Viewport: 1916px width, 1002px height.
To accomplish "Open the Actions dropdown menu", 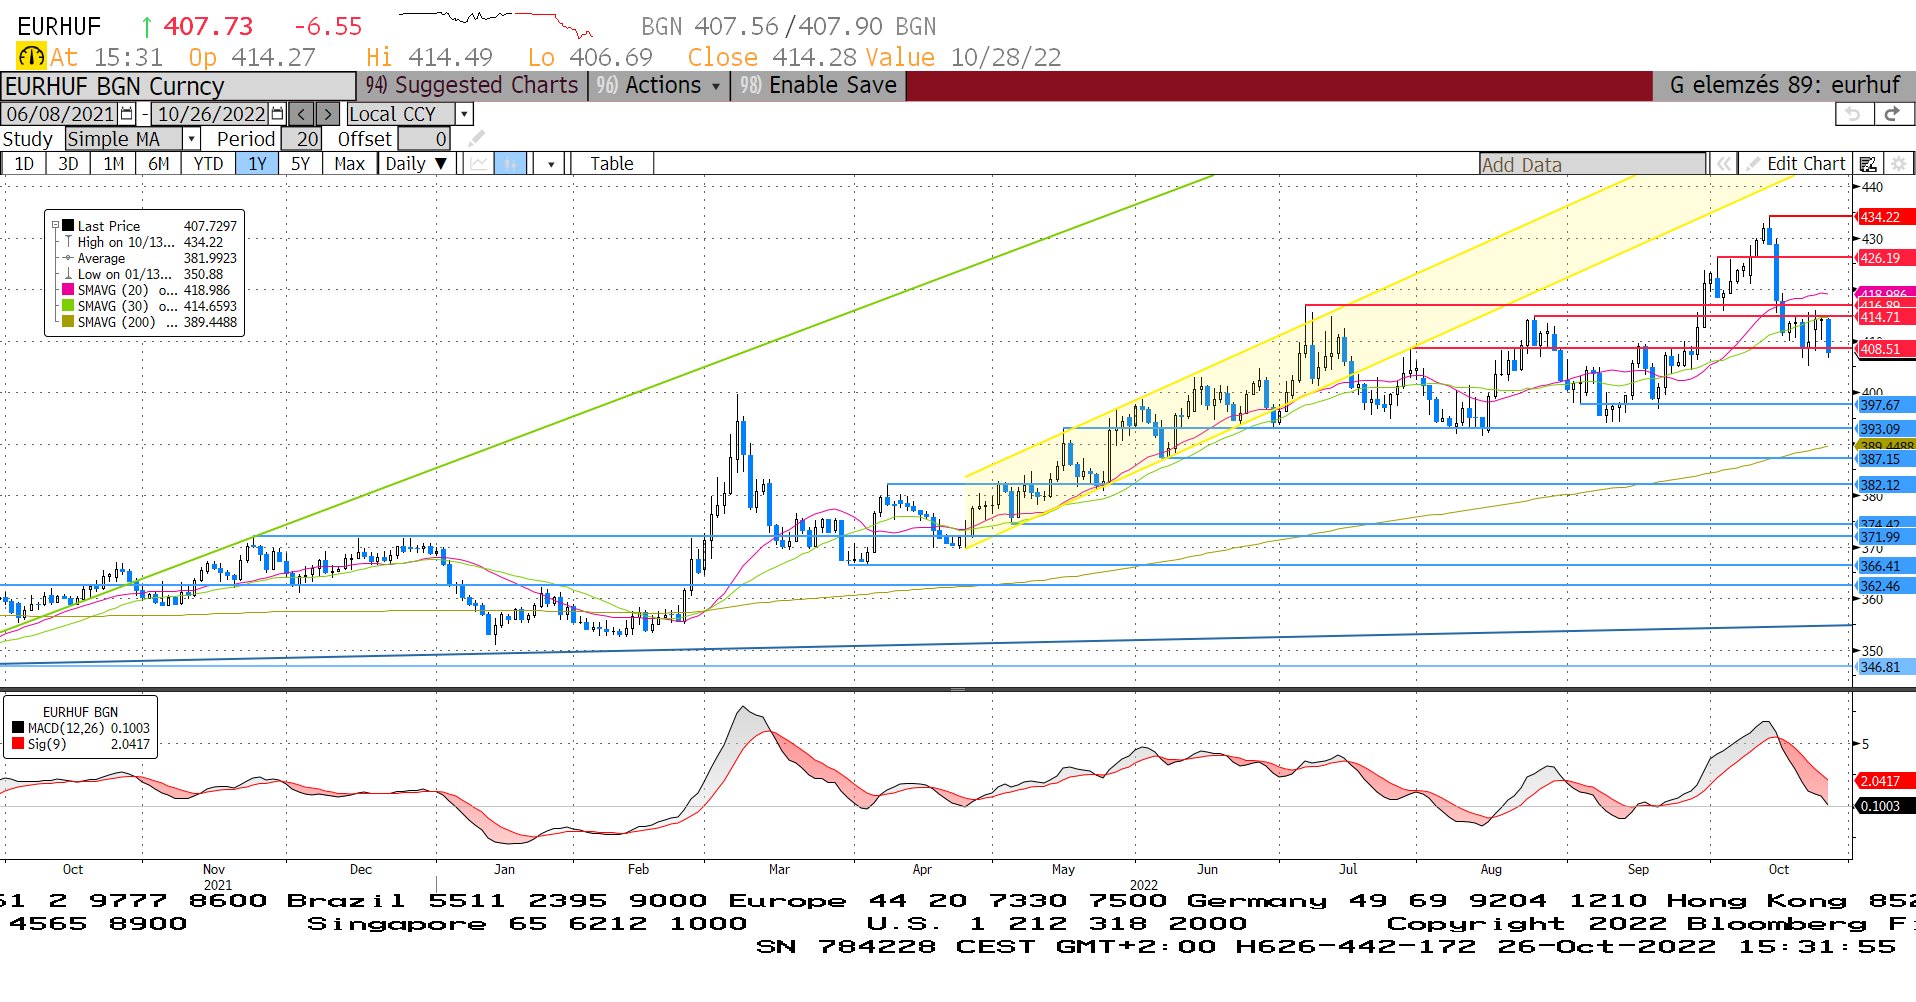I will (660, 86).
